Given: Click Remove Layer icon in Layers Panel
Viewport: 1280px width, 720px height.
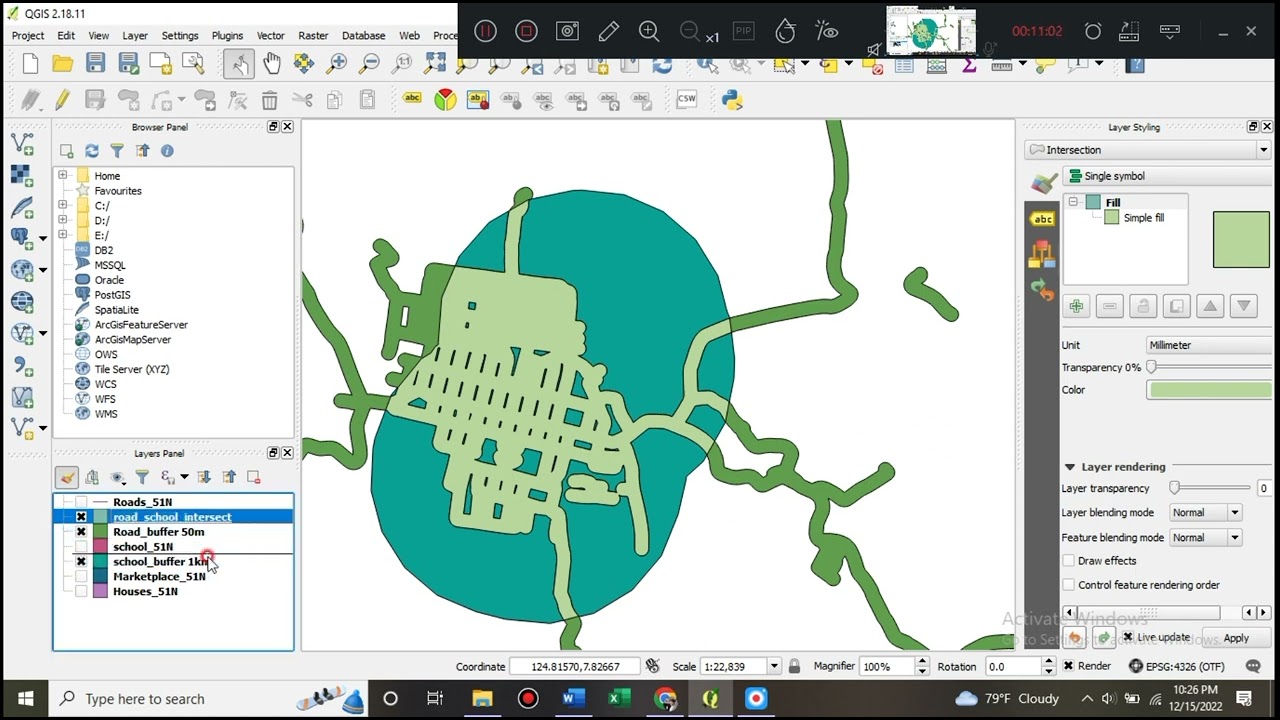Looking at the screenshot, I should click(x=253, y=477).
